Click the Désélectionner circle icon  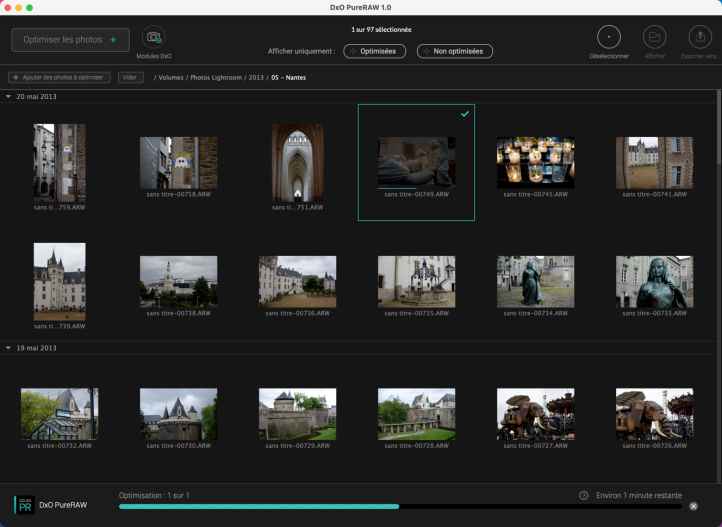click(609, 37)
